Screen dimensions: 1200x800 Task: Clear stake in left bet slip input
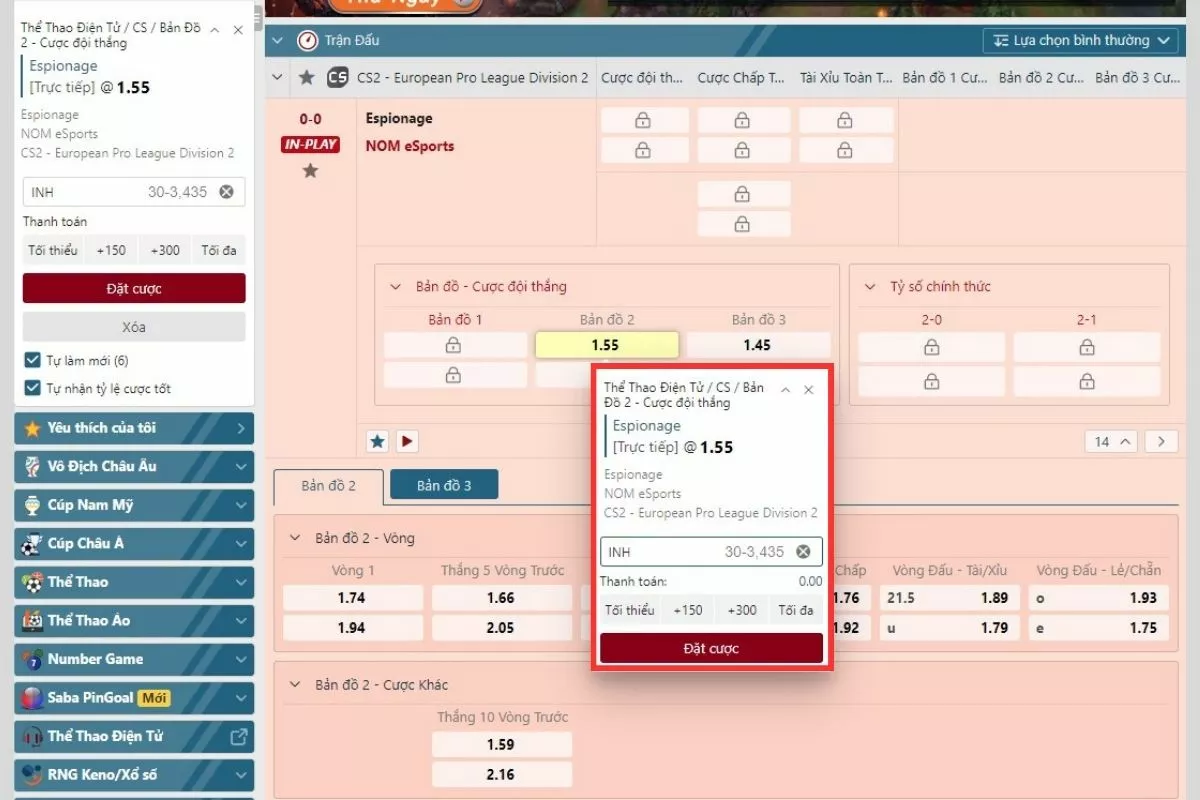click(226, 192)
